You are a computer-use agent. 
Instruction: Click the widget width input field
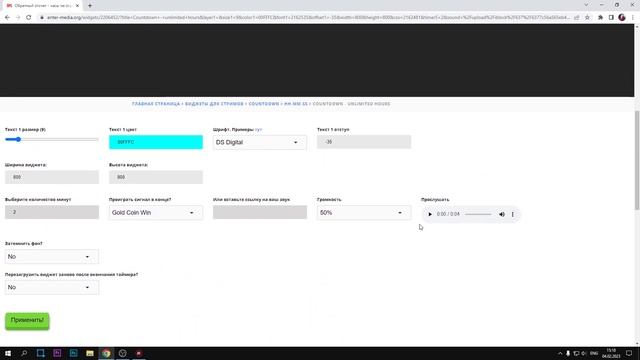tap(52, 177)
